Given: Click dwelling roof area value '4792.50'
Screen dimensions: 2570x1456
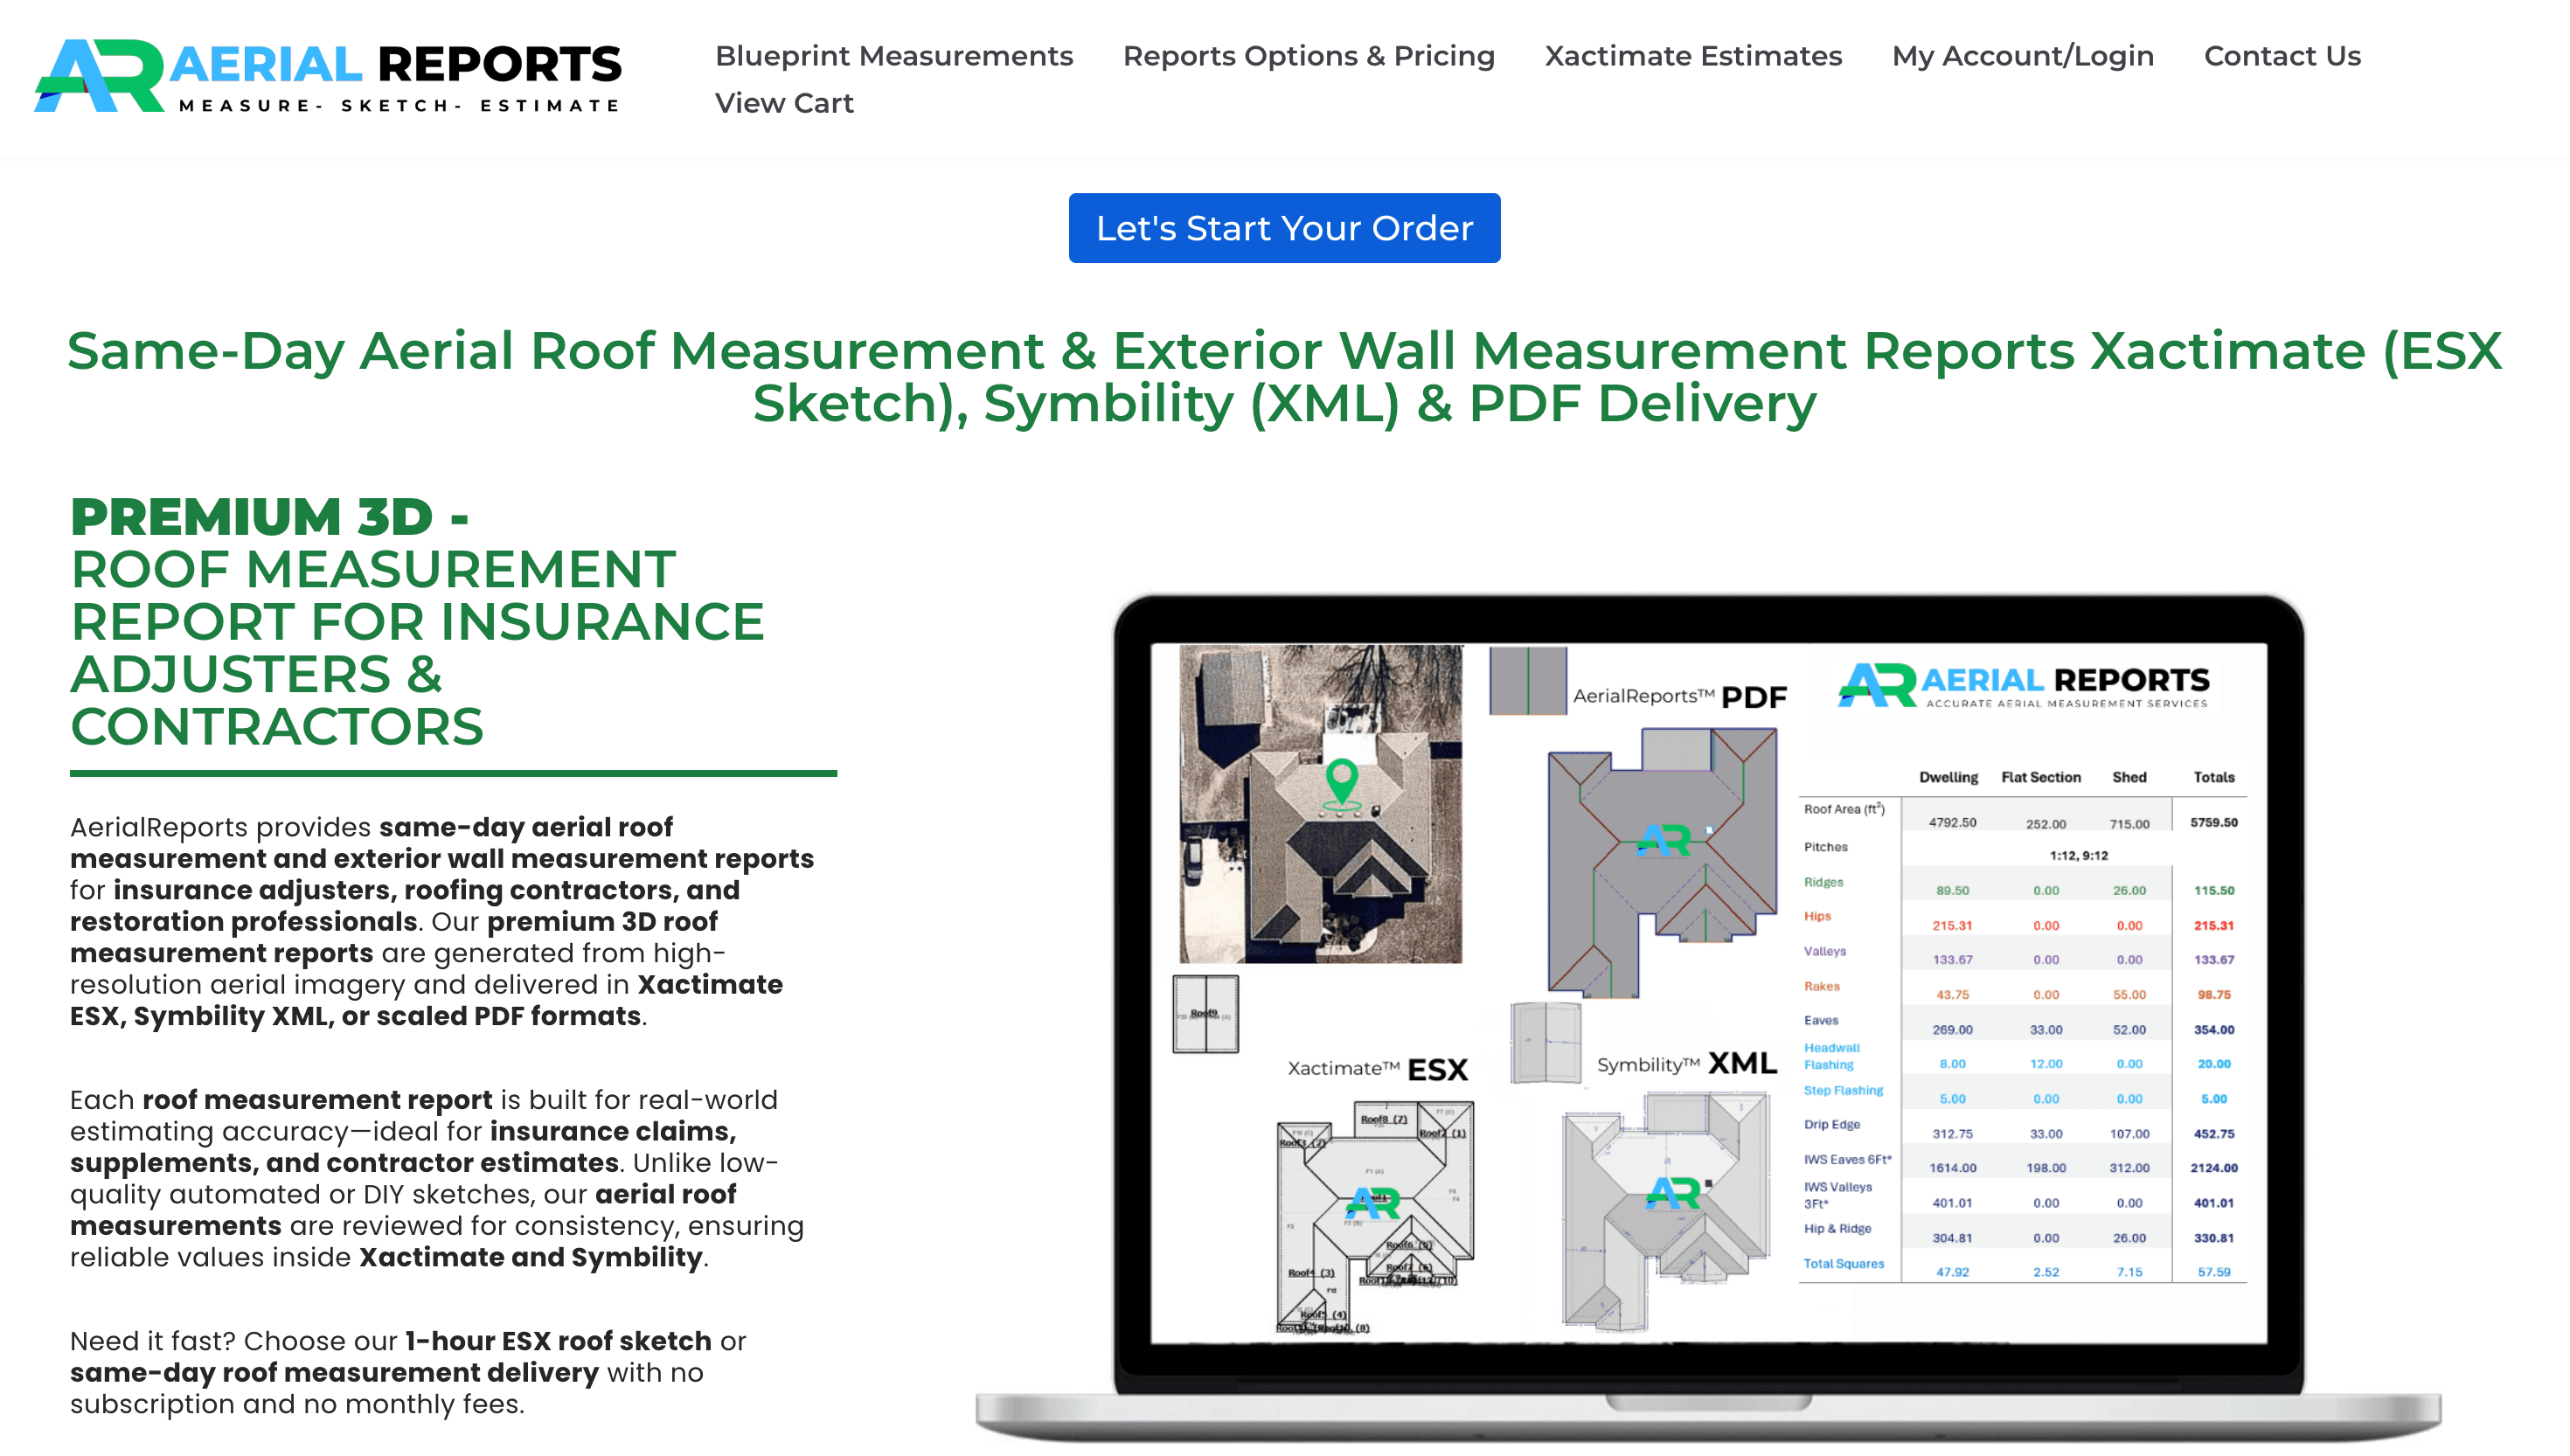Looking at the screenshot, I should coord(1952,822).
